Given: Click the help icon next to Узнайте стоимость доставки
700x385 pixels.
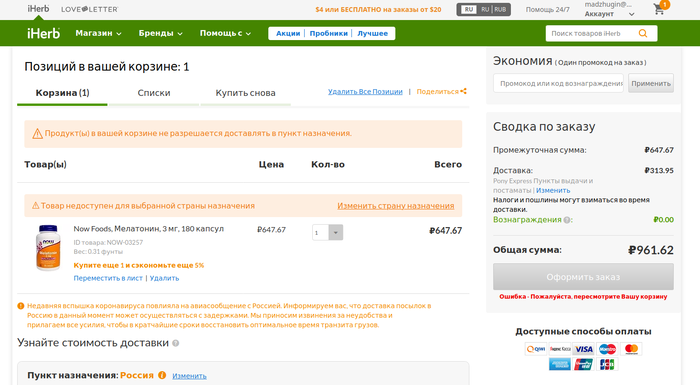Looking at the screenshot, I should (176, 343).
